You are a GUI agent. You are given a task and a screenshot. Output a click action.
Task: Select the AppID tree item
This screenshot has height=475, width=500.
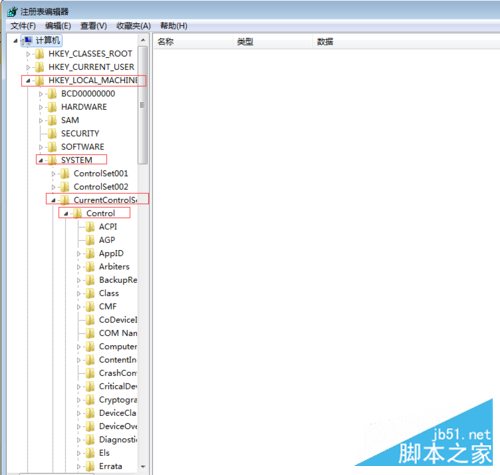click(x=111, y=254)
